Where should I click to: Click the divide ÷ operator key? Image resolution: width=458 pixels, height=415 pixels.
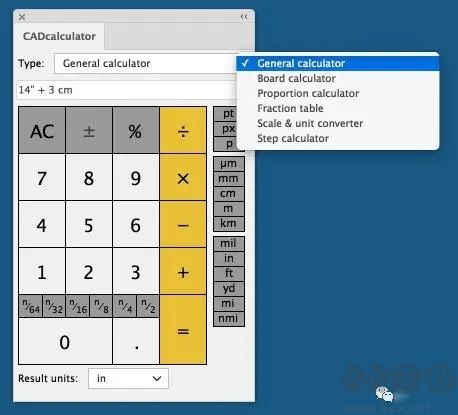pos(183,130)
